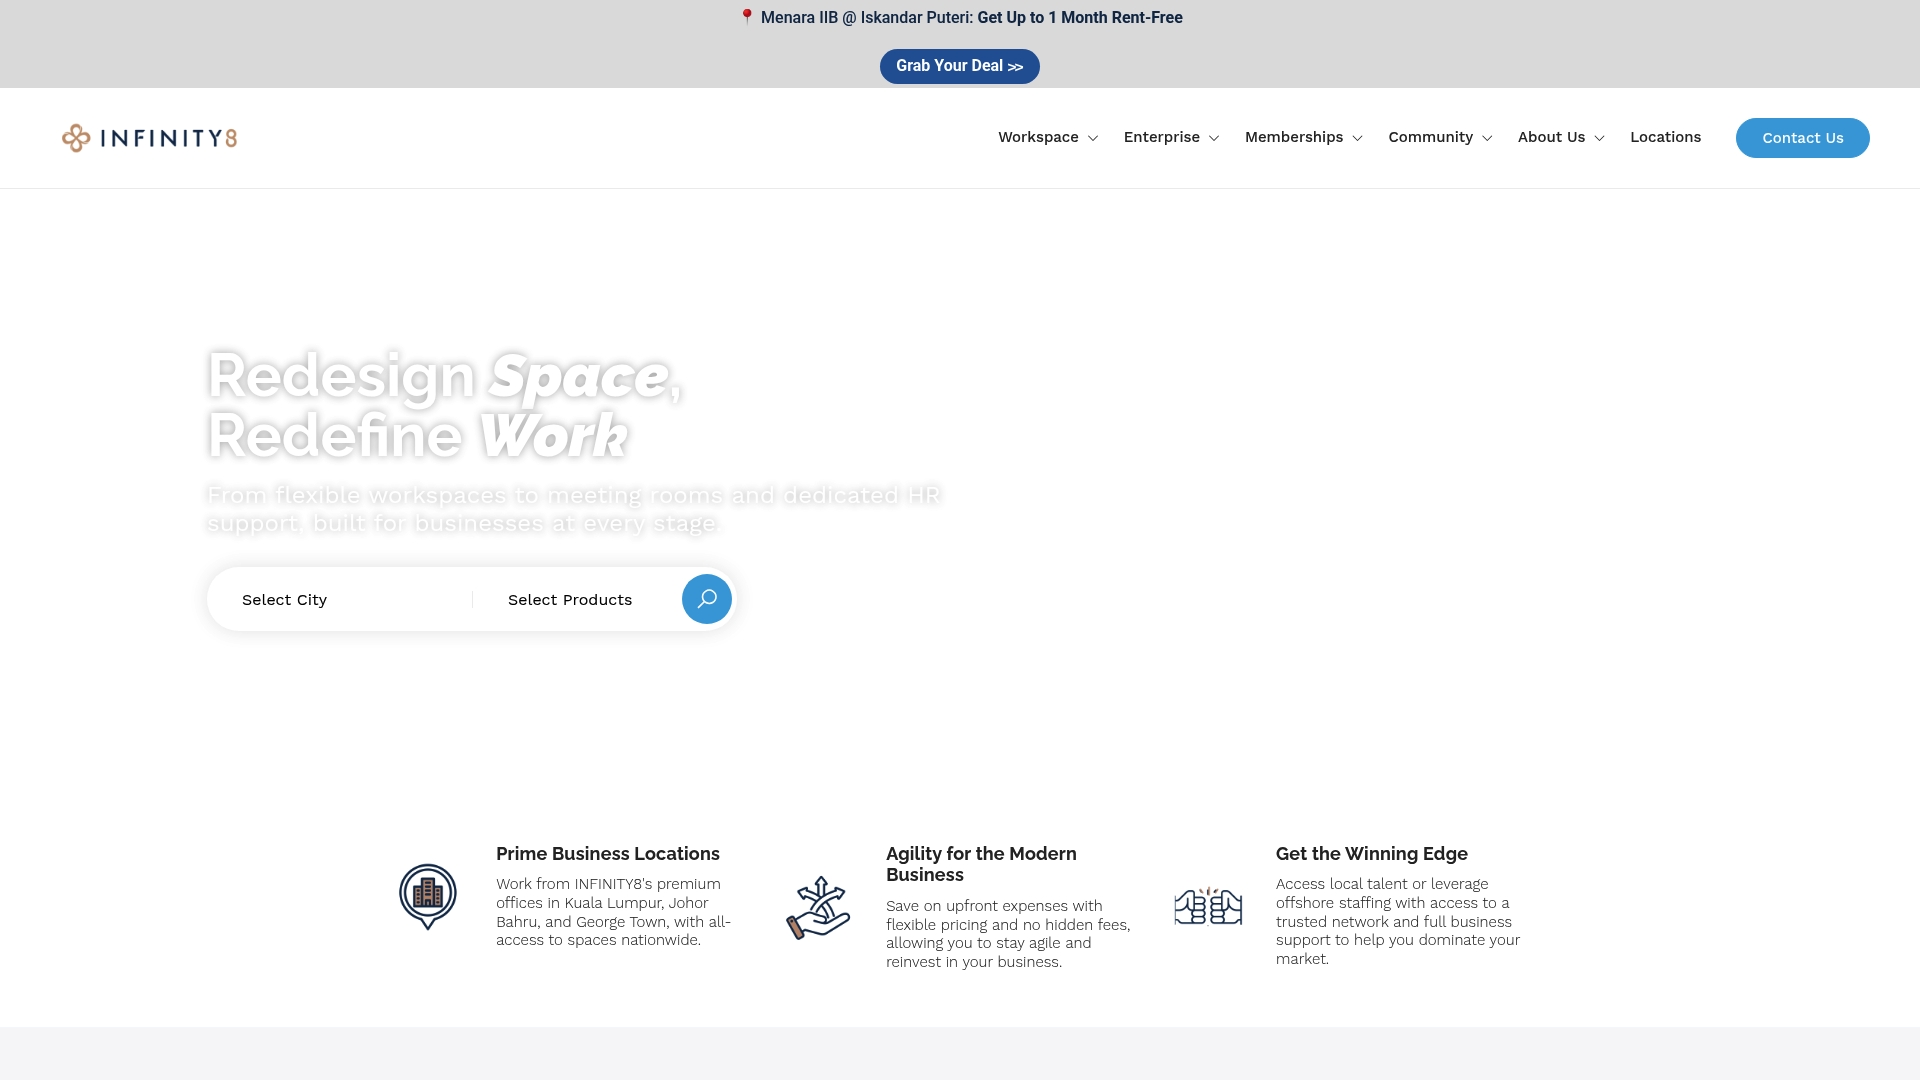Go to the Locations page

1665,137
